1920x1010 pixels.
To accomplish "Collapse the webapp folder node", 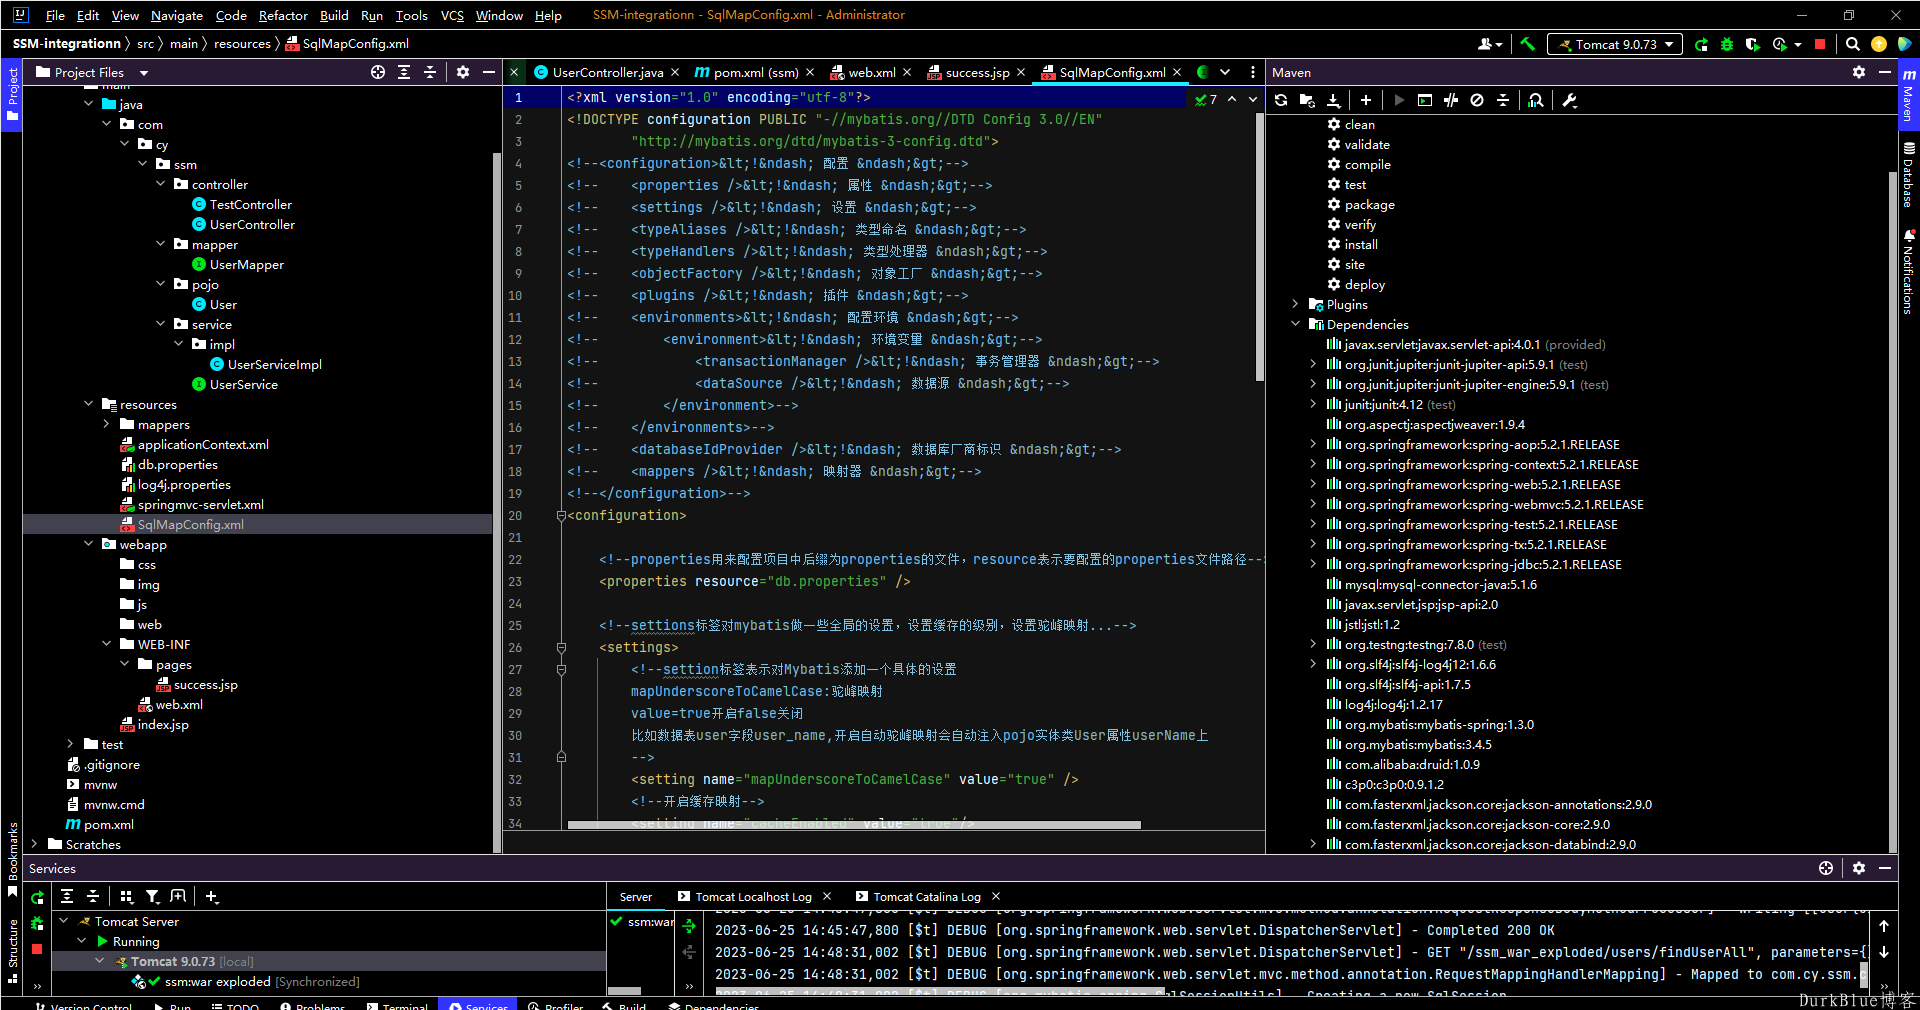I will (89, 544).
